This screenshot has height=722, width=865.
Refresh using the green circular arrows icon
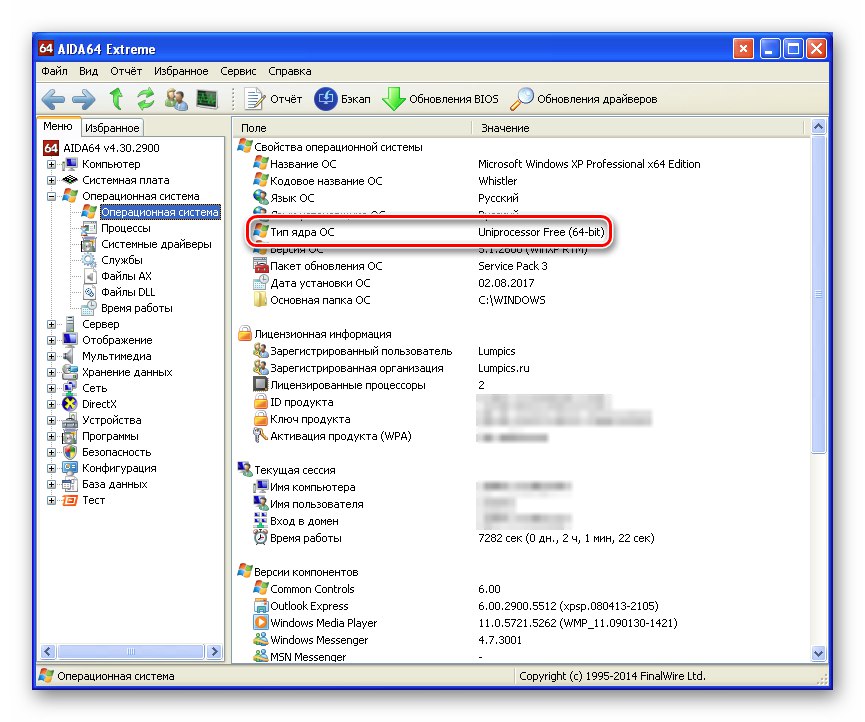(x=146, y=99)
